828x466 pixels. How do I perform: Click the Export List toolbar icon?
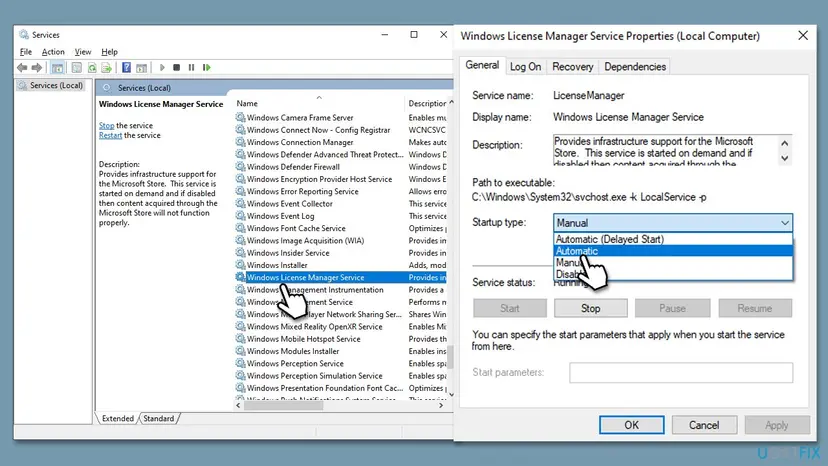107,68
